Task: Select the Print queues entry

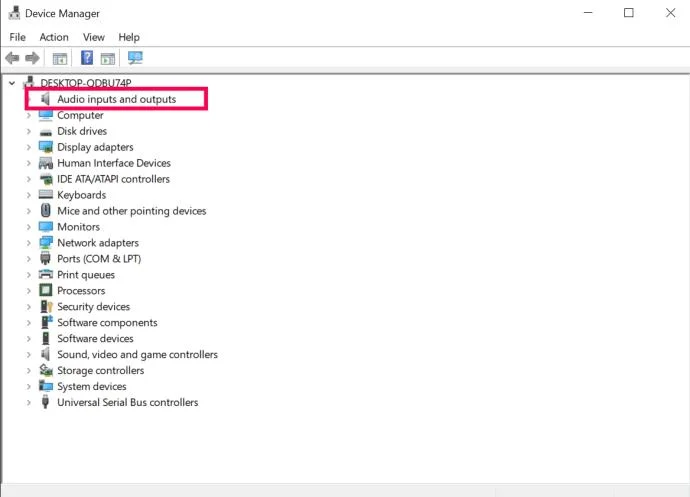Action: tap(86, 275)
